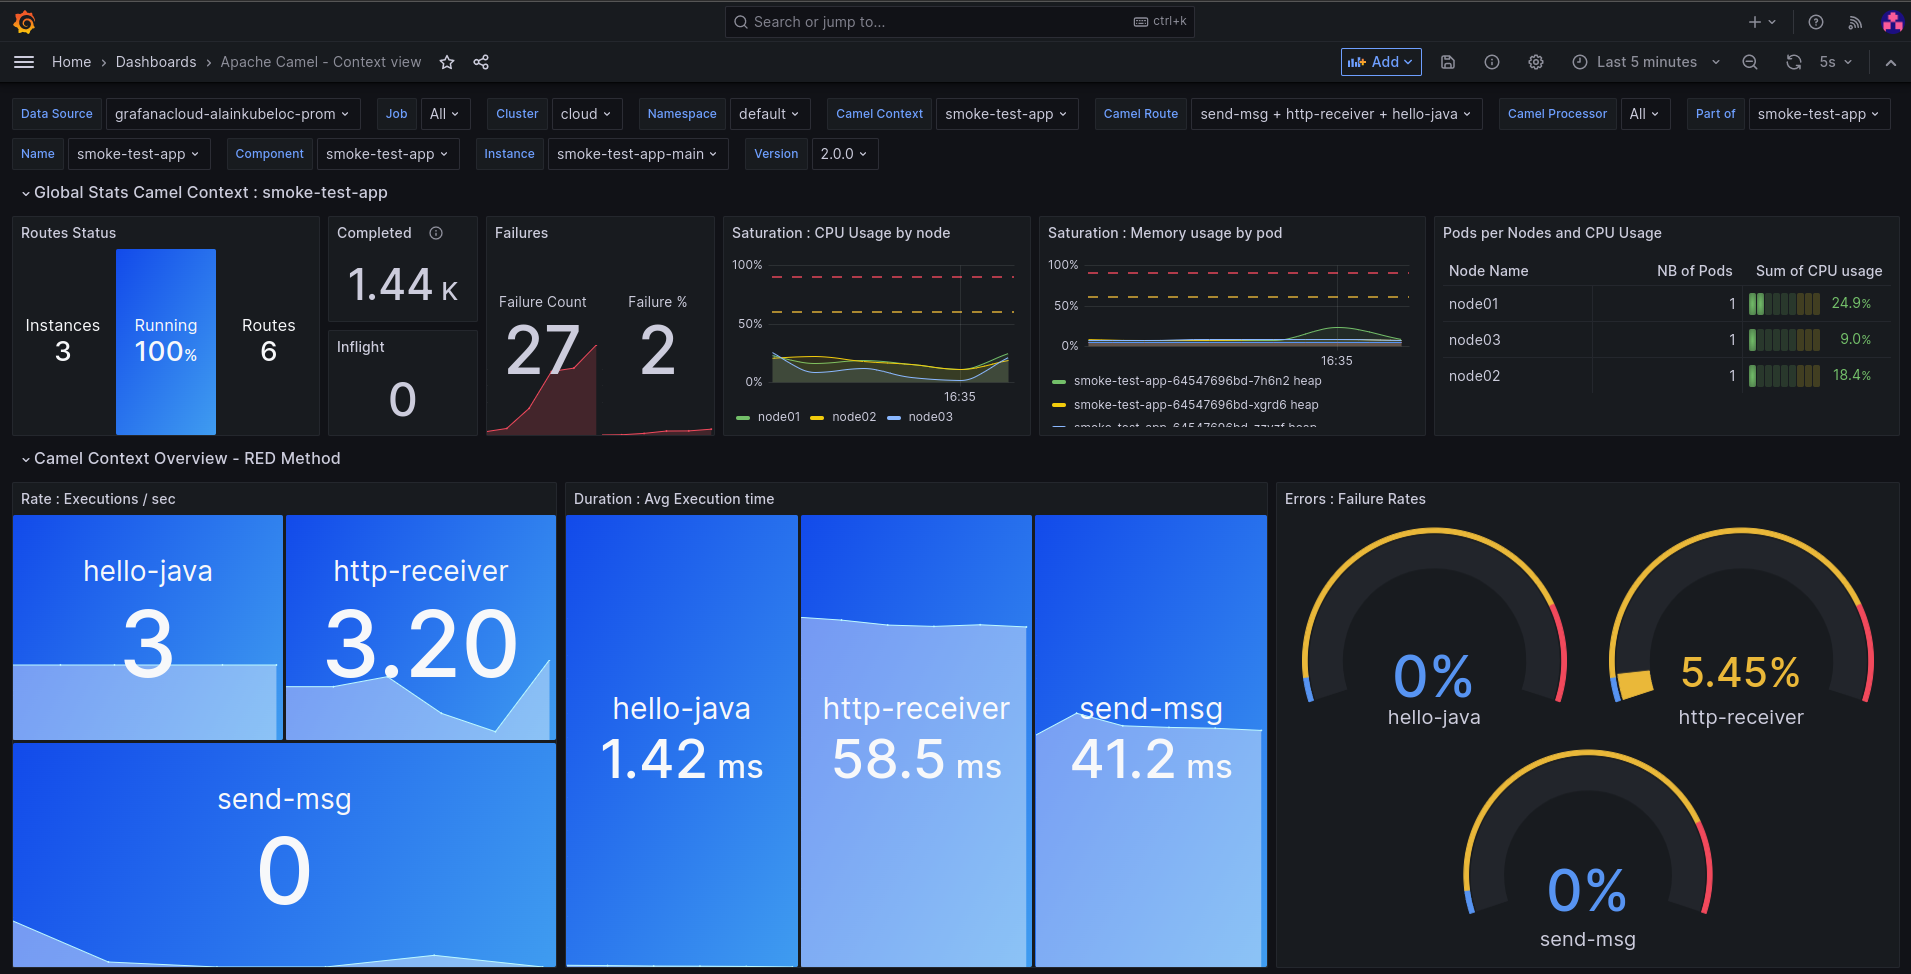Sort table by Sum of CPU usage
The image size is (1911, 974).
[1819, 271]
